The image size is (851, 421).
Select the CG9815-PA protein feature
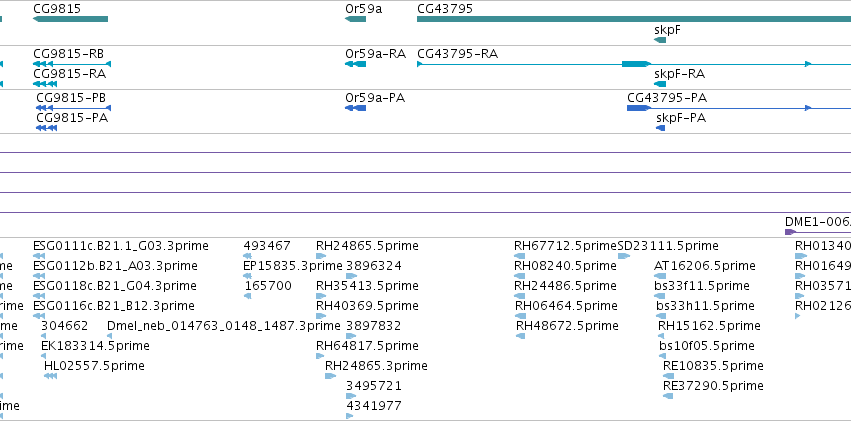pos(47,128)
